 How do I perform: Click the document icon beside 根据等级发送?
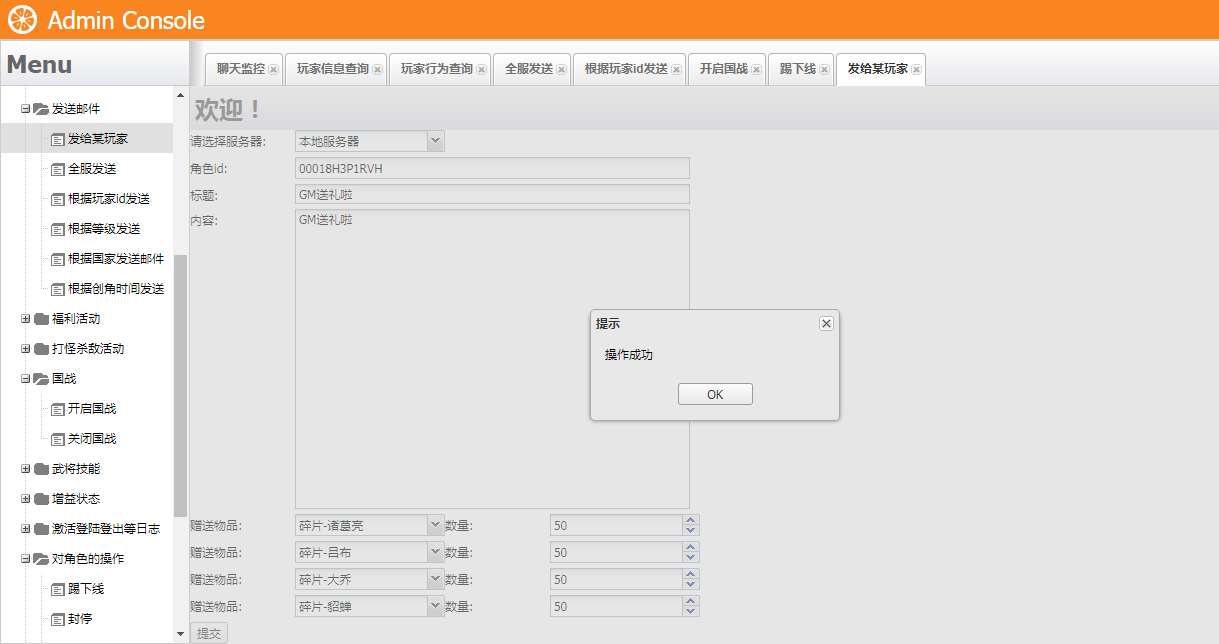[58, 228]
